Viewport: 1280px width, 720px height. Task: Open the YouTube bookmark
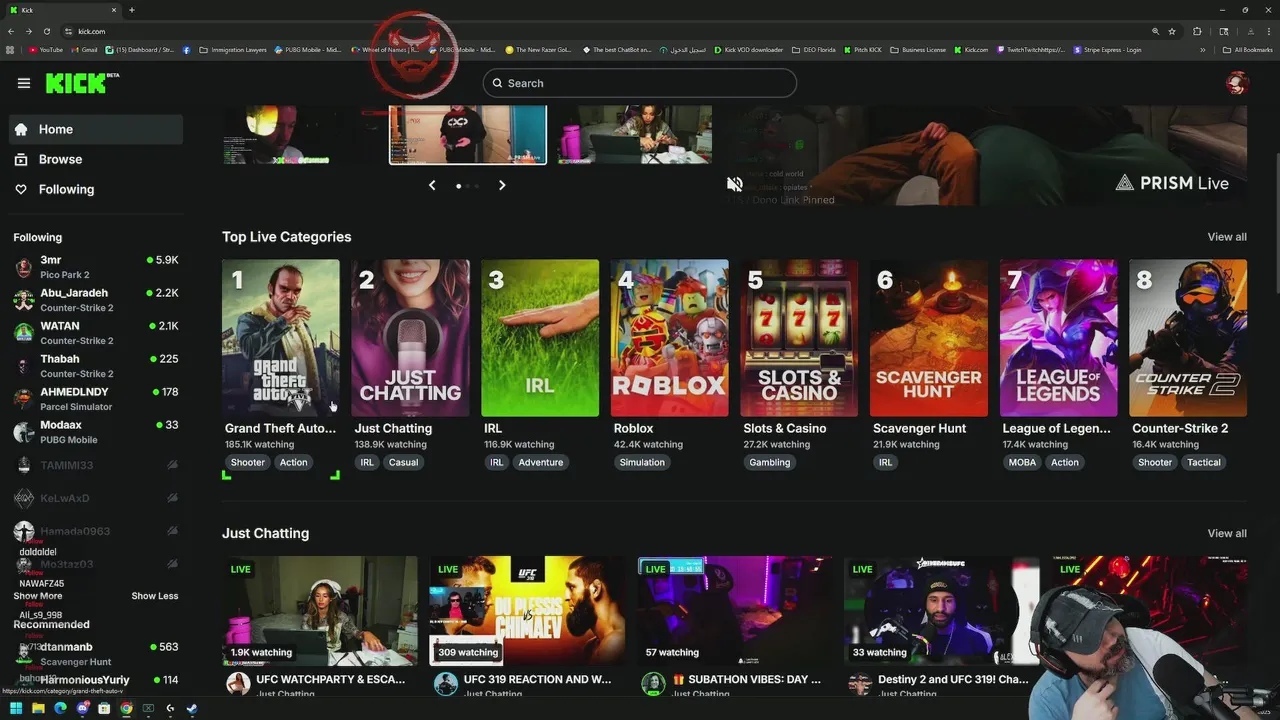point(46,50)
